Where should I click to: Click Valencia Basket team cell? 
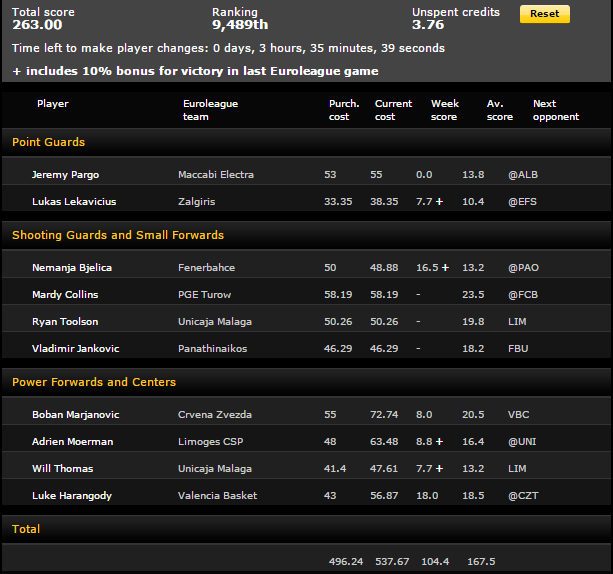217,496
